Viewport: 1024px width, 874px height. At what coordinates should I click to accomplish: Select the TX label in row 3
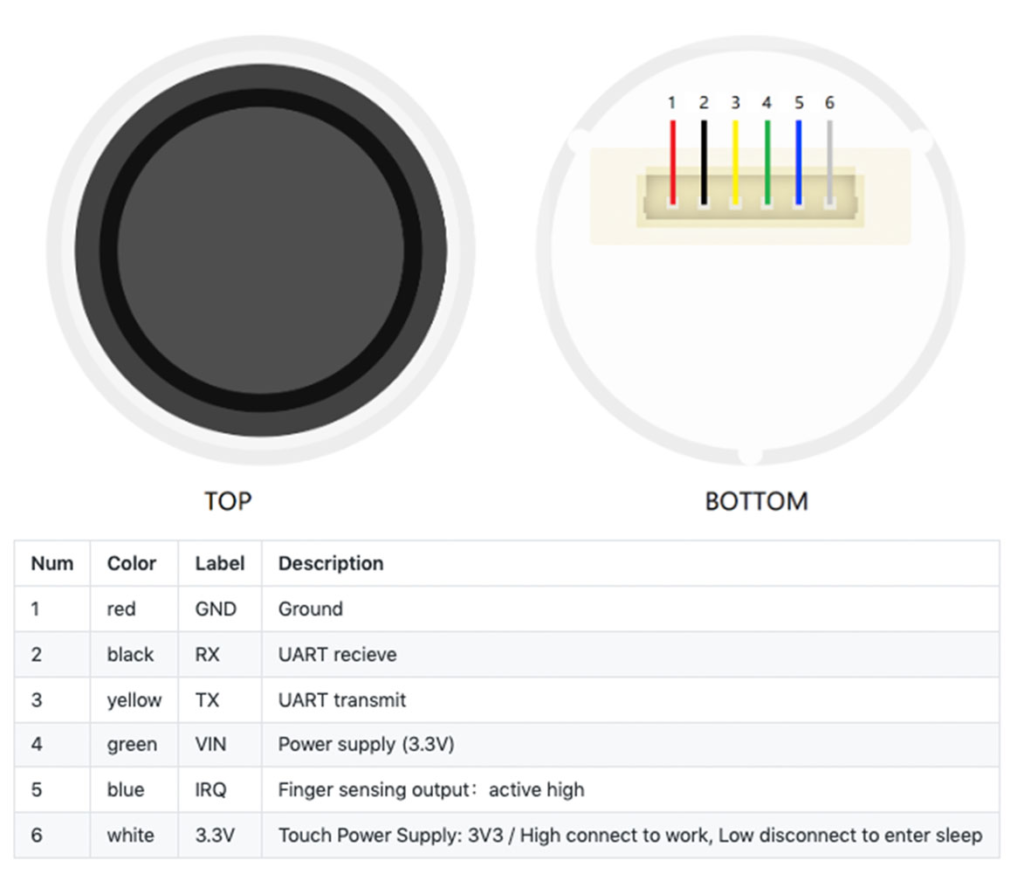[207, 700]
